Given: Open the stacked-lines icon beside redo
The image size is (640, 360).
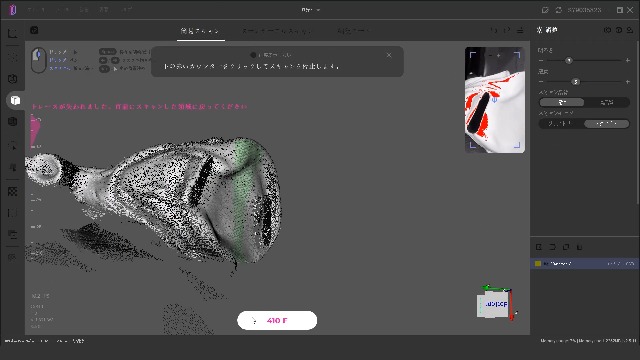Looking at the screenshot, I should click(520, 30).
